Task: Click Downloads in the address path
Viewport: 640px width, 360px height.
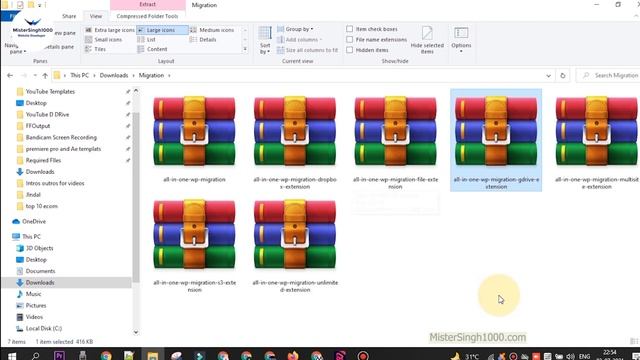Action: pos(114,76)
